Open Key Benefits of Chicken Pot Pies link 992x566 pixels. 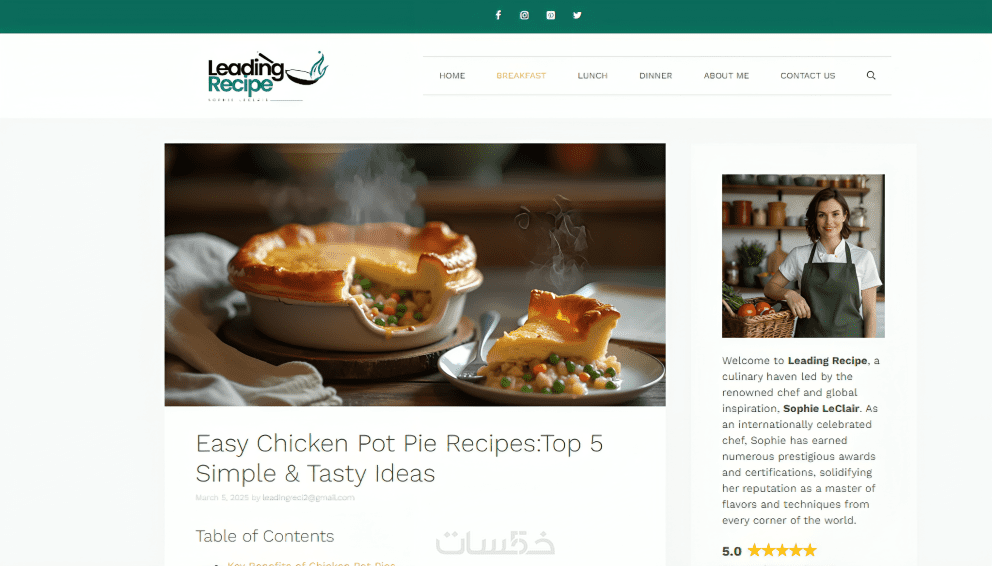tap(311, 563)
